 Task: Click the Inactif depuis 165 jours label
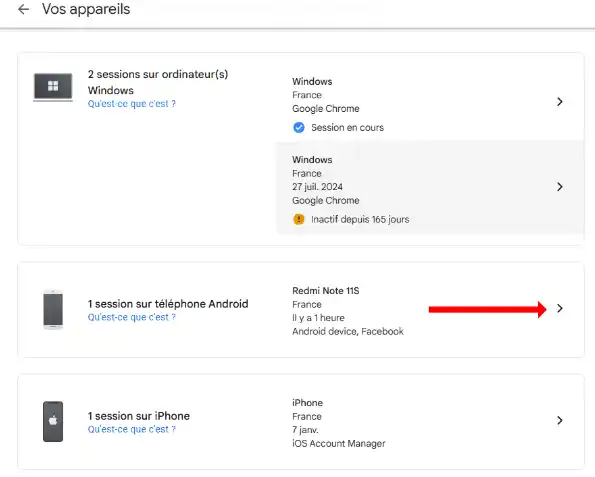[x=360, y=219]
